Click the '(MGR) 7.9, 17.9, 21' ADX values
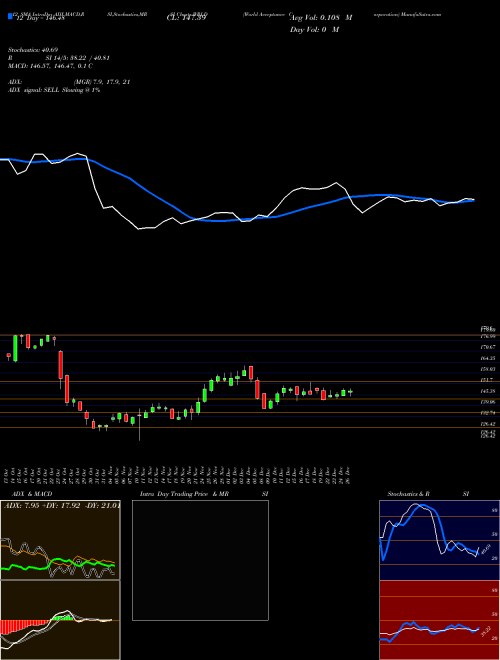 tap(102, 82)
